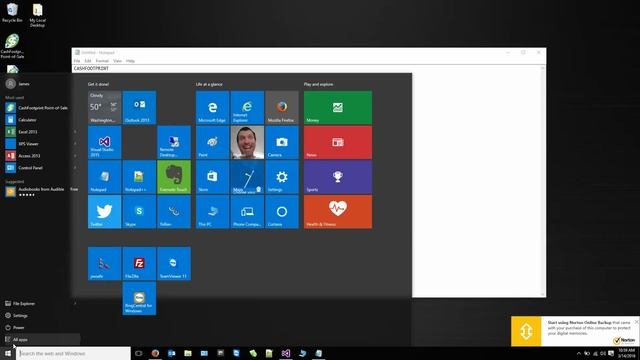Screen dimensions: 640x360
Task: Open the Internet Explorer tile
Action: [247, 107]
